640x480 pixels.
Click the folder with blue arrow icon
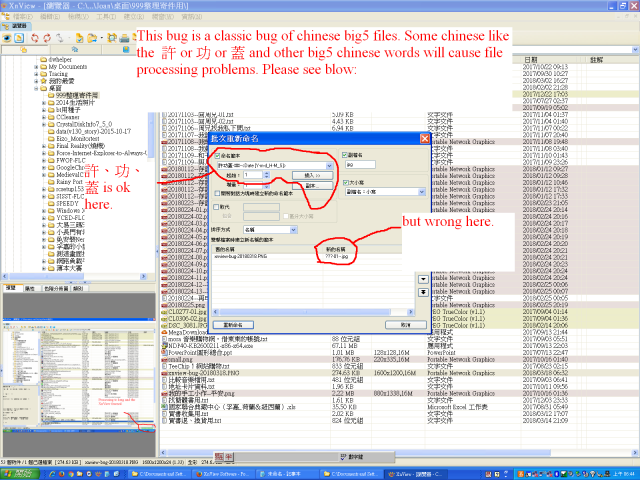(92, 38)
